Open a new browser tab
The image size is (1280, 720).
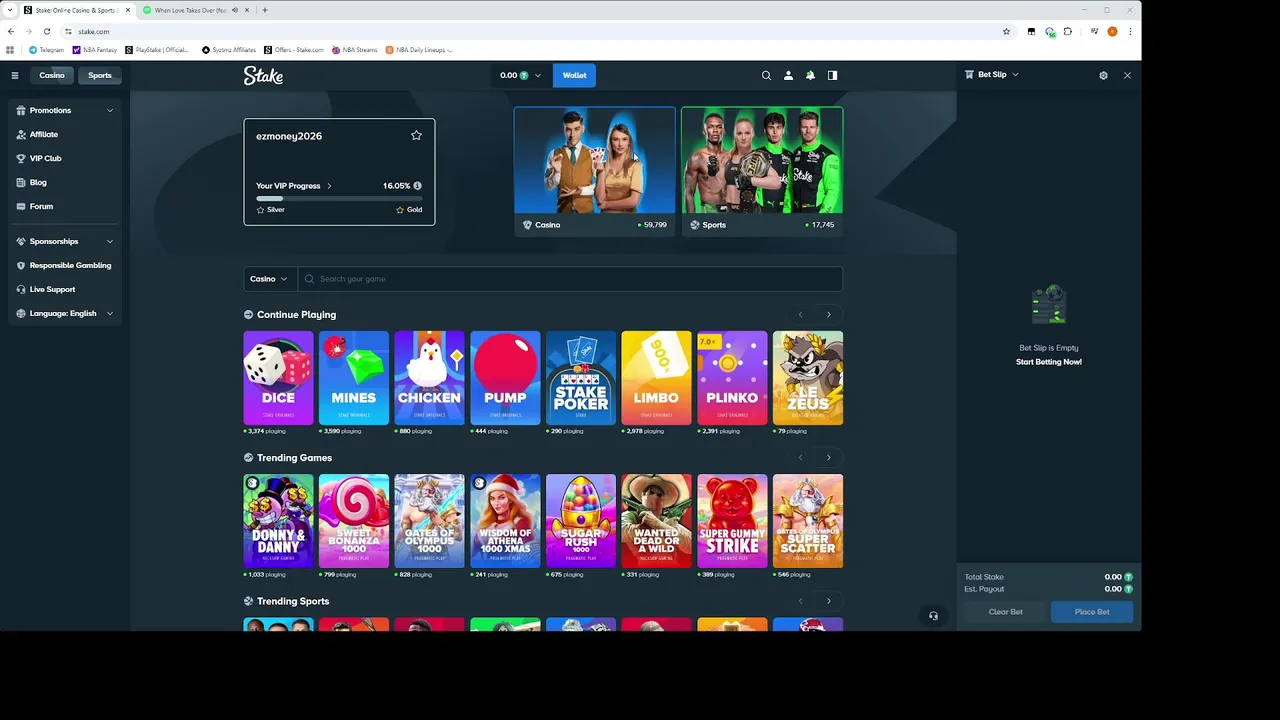click(264, 10)
